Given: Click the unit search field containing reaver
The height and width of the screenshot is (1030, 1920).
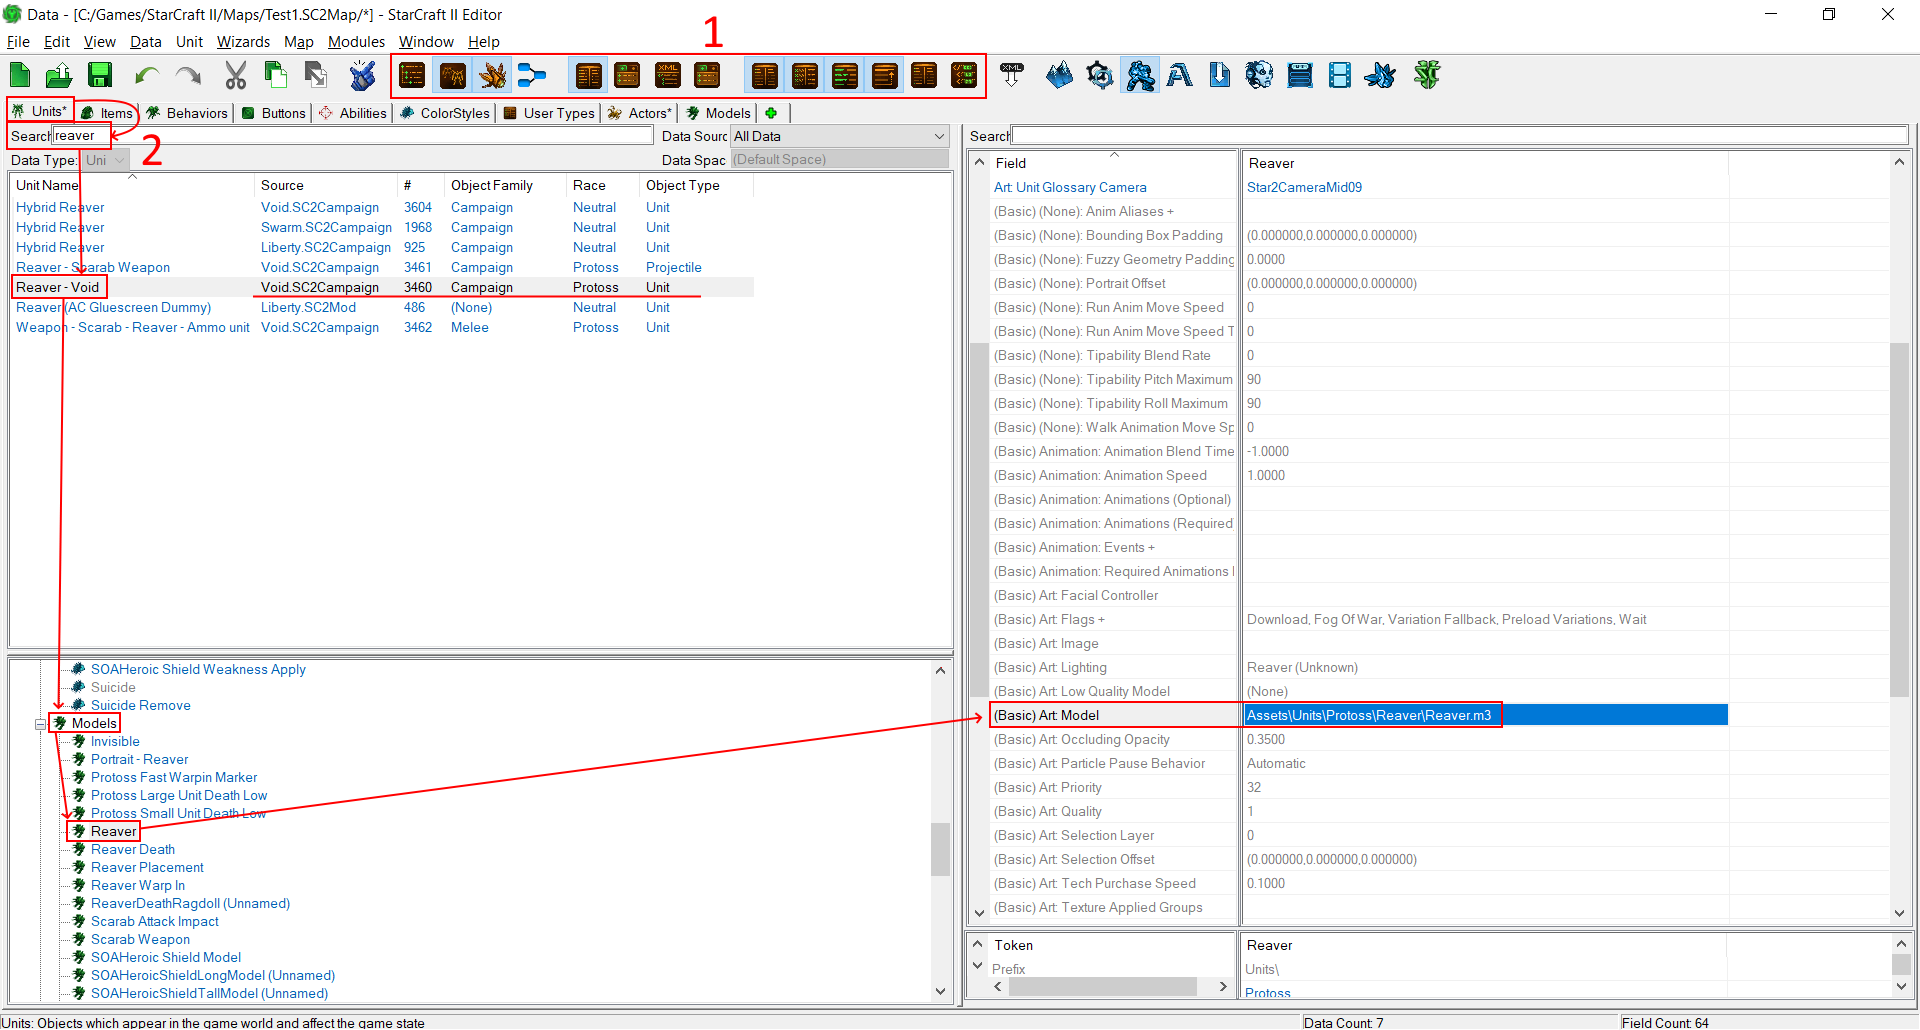Looking at the screenshot, I should click(352, 136).
